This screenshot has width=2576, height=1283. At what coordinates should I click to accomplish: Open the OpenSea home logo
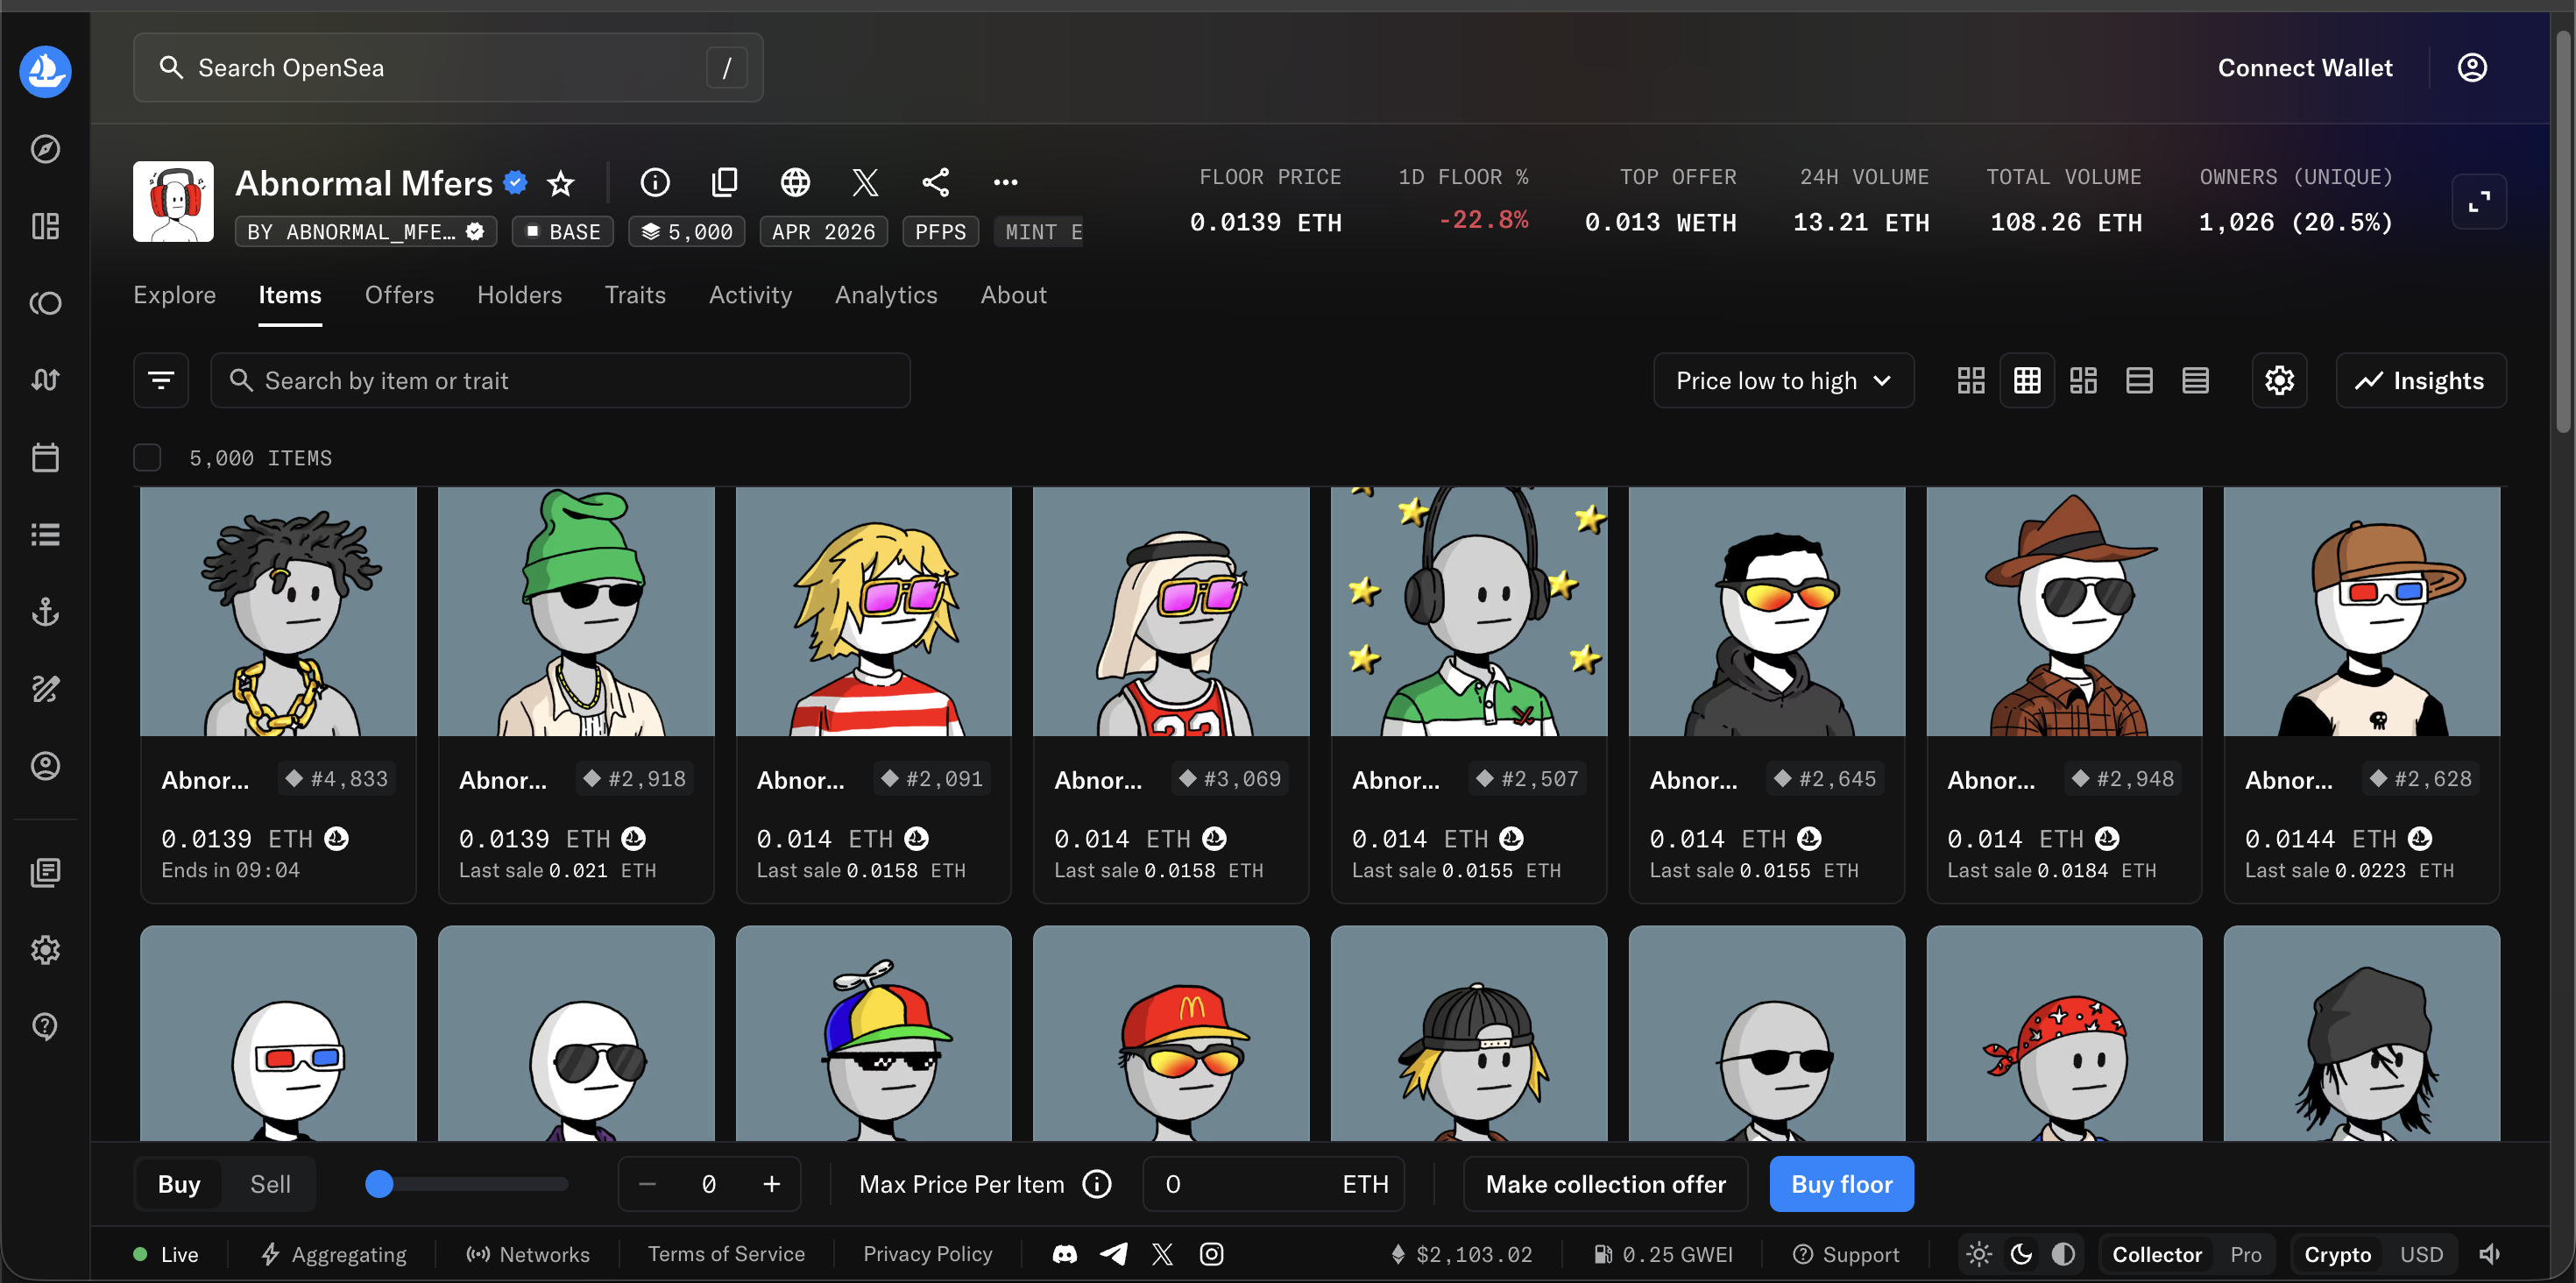coord(45,71)
